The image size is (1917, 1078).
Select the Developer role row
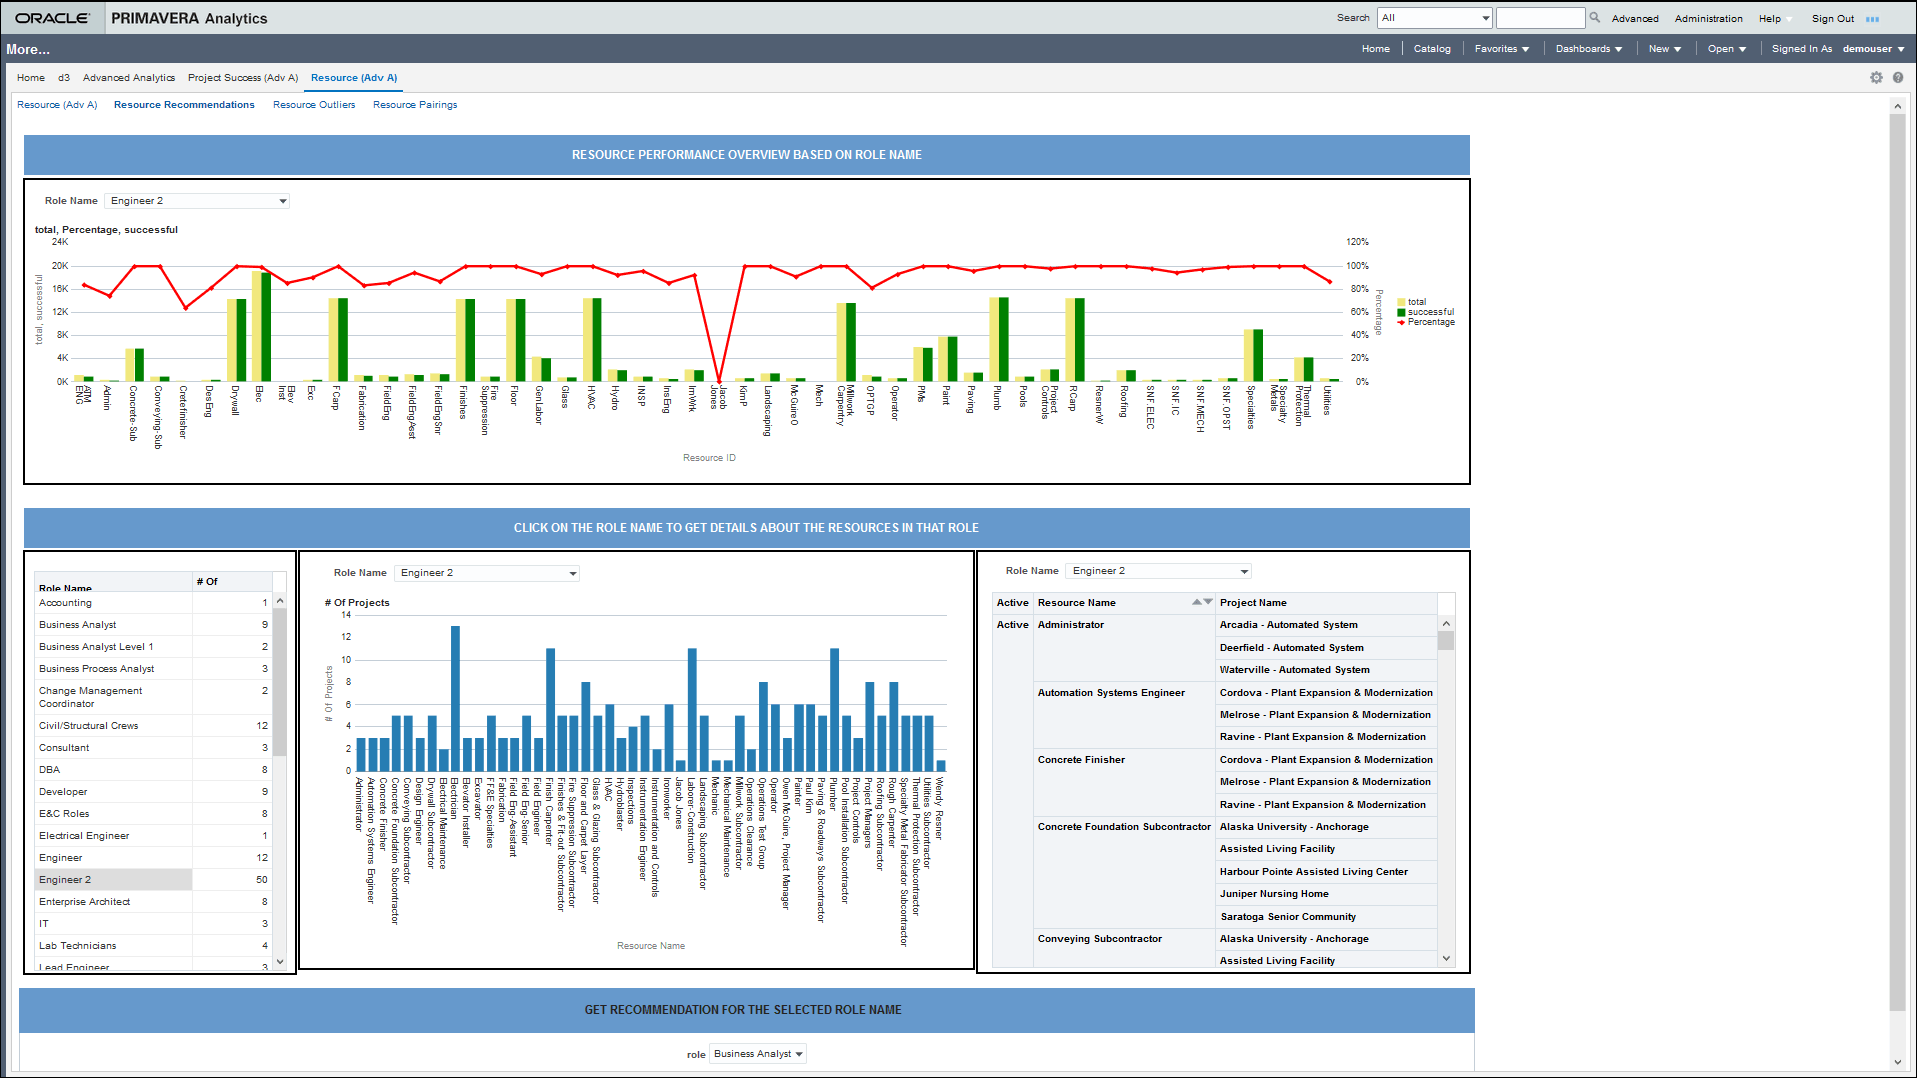click(x=153, y=792)
